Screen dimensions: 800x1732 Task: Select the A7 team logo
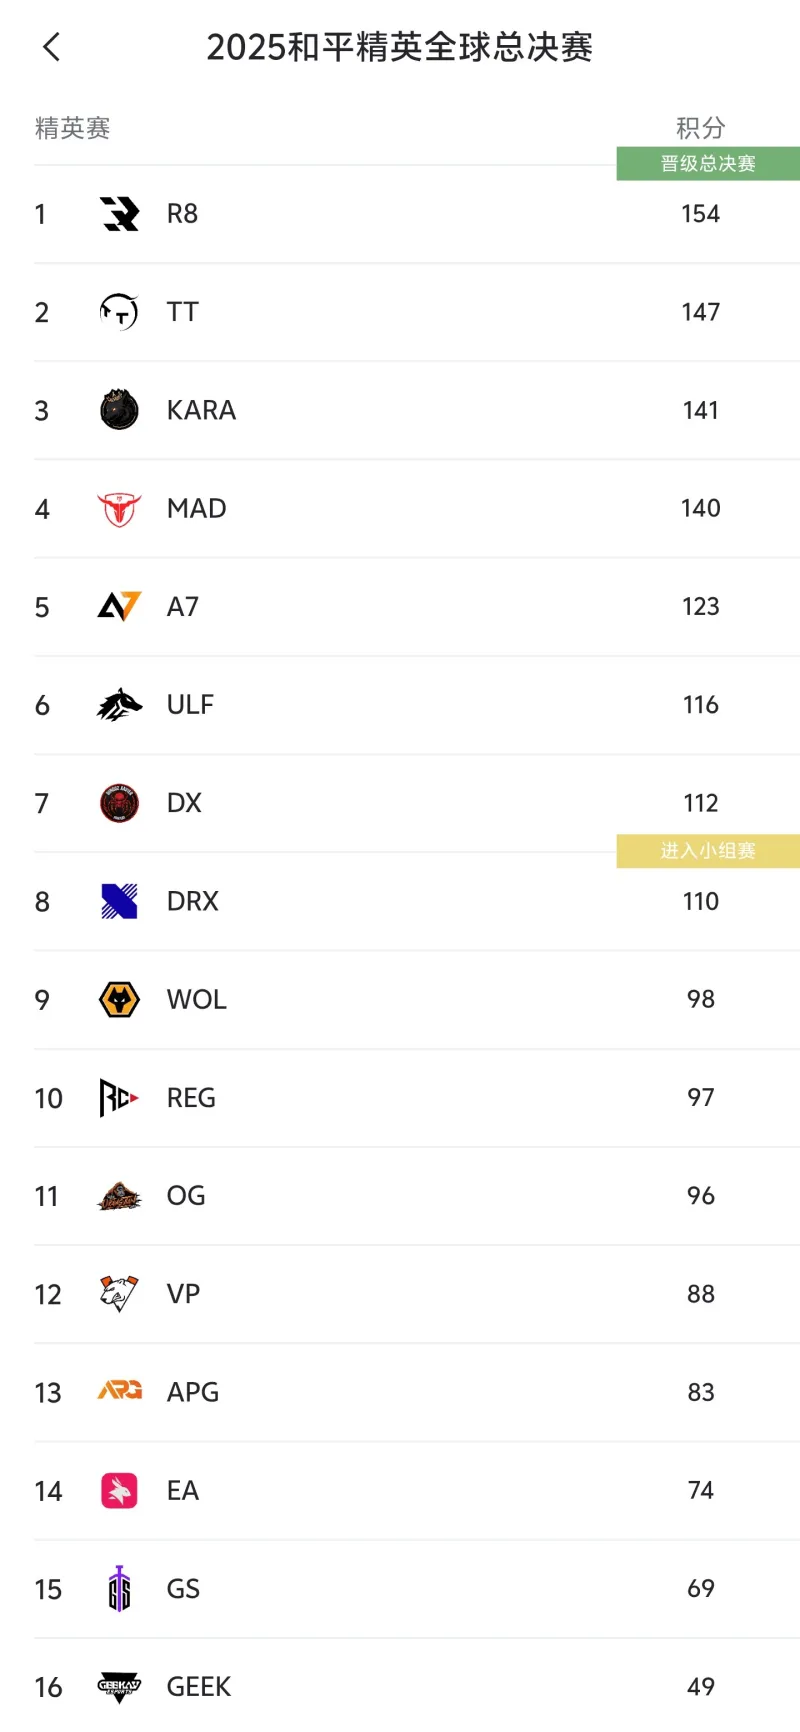tap(119, 607)
